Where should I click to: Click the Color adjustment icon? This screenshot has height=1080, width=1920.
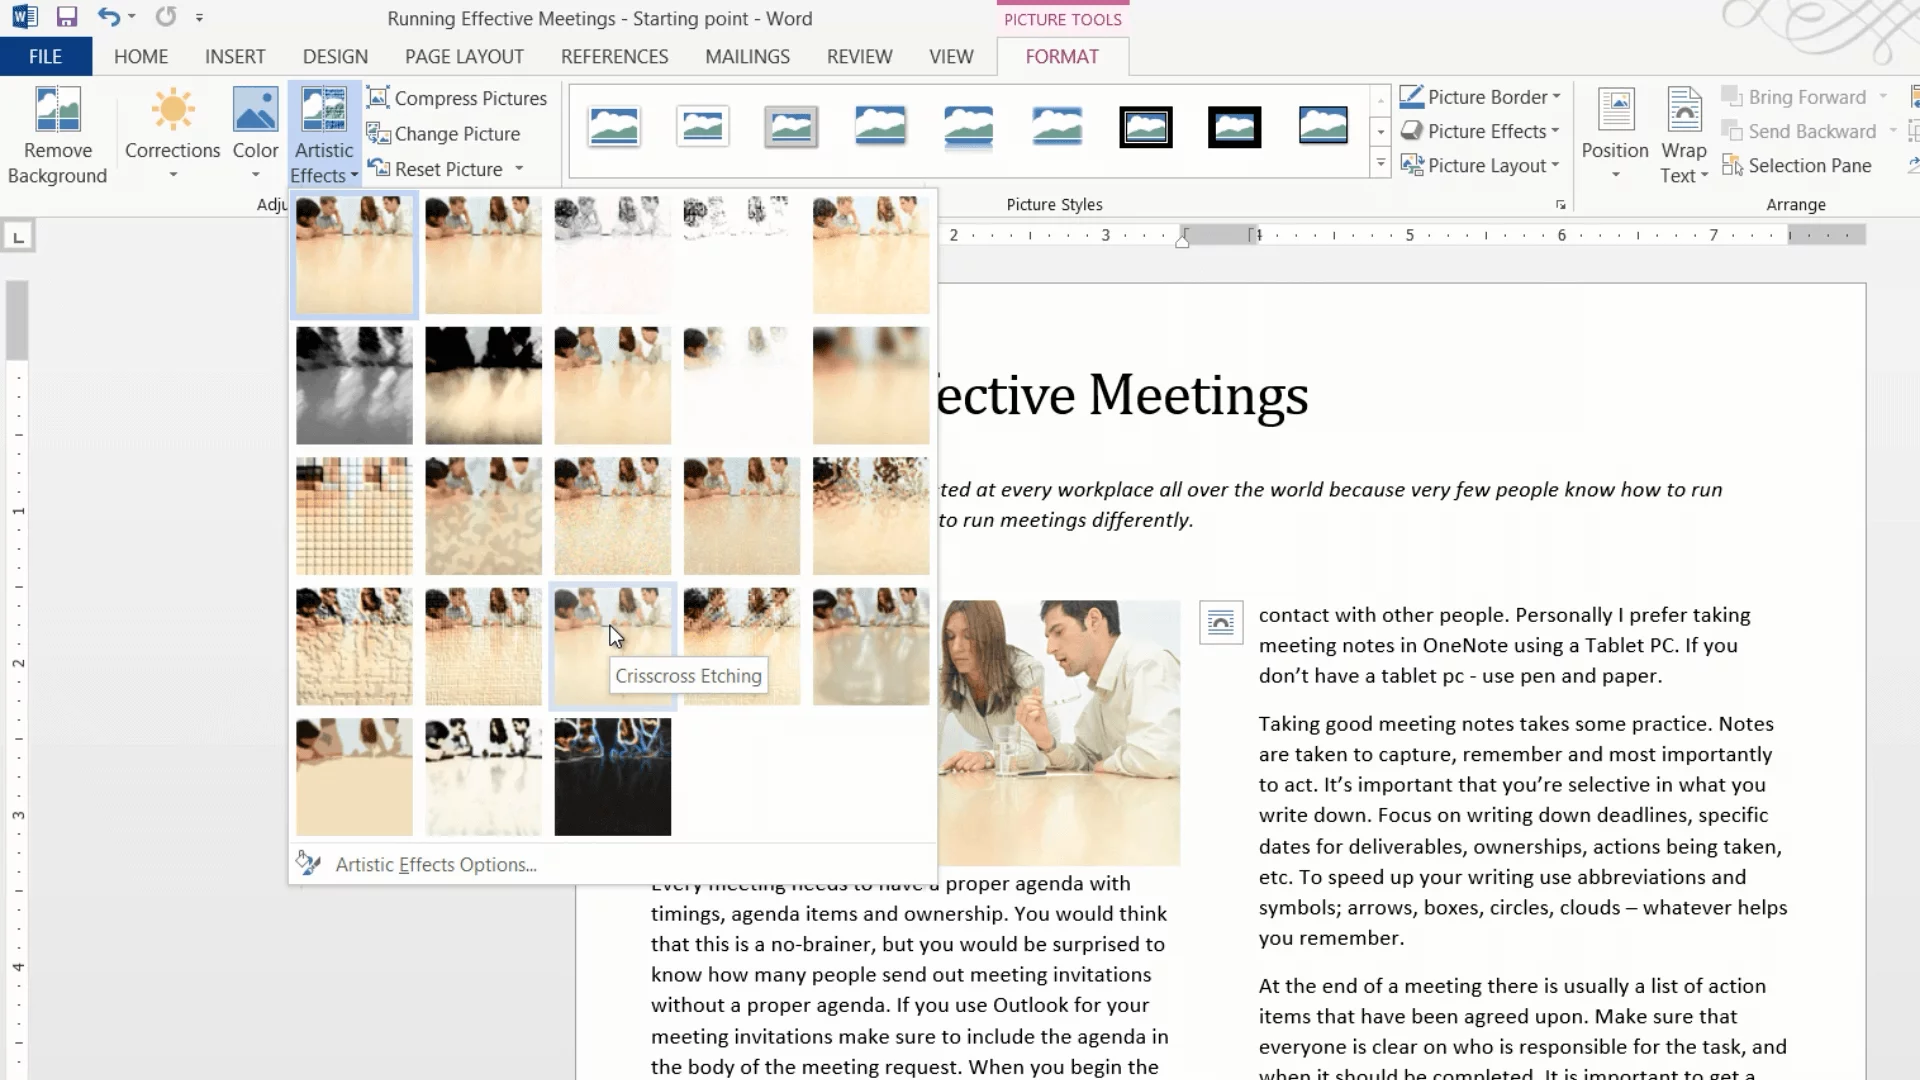pos(255,112)
